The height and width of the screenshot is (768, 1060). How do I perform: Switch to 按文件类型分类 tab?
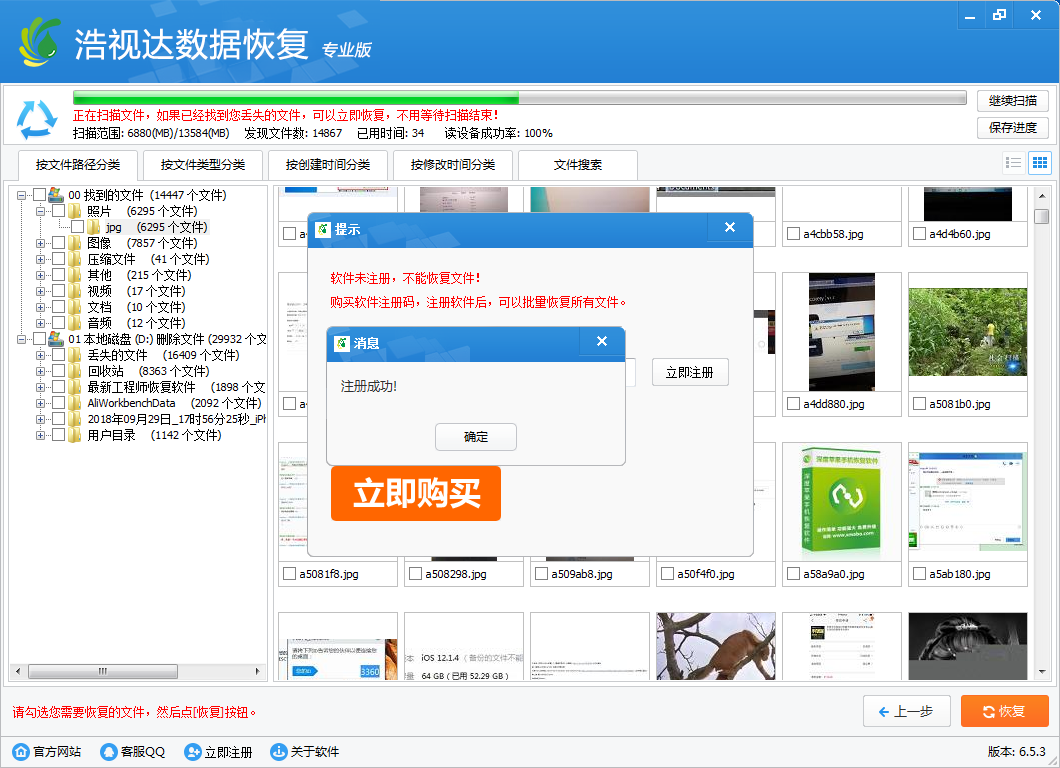point(196,165)
